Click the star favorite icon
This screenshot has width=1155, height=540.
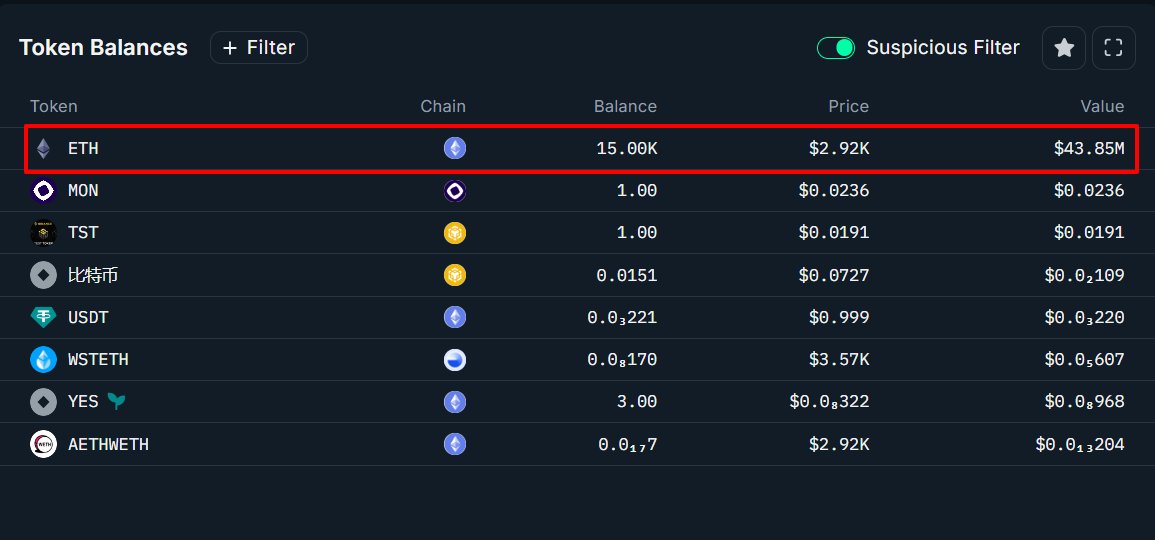click(1064, 48)
